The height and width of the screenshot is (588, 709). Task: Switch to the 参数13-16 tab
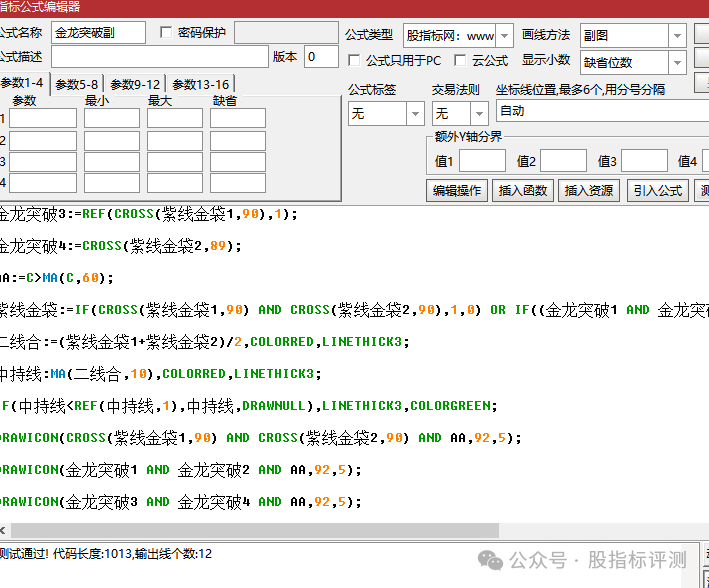click(201, 85)
